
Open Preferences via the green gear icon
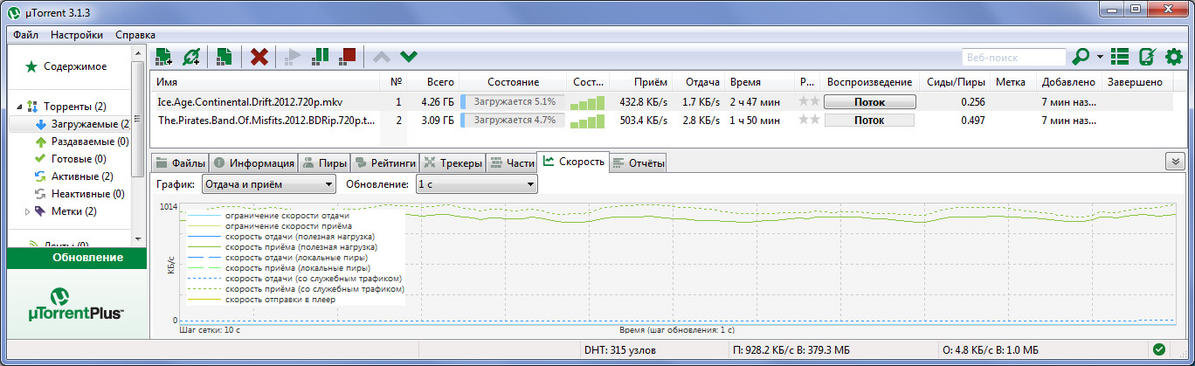click(1174, 56)
